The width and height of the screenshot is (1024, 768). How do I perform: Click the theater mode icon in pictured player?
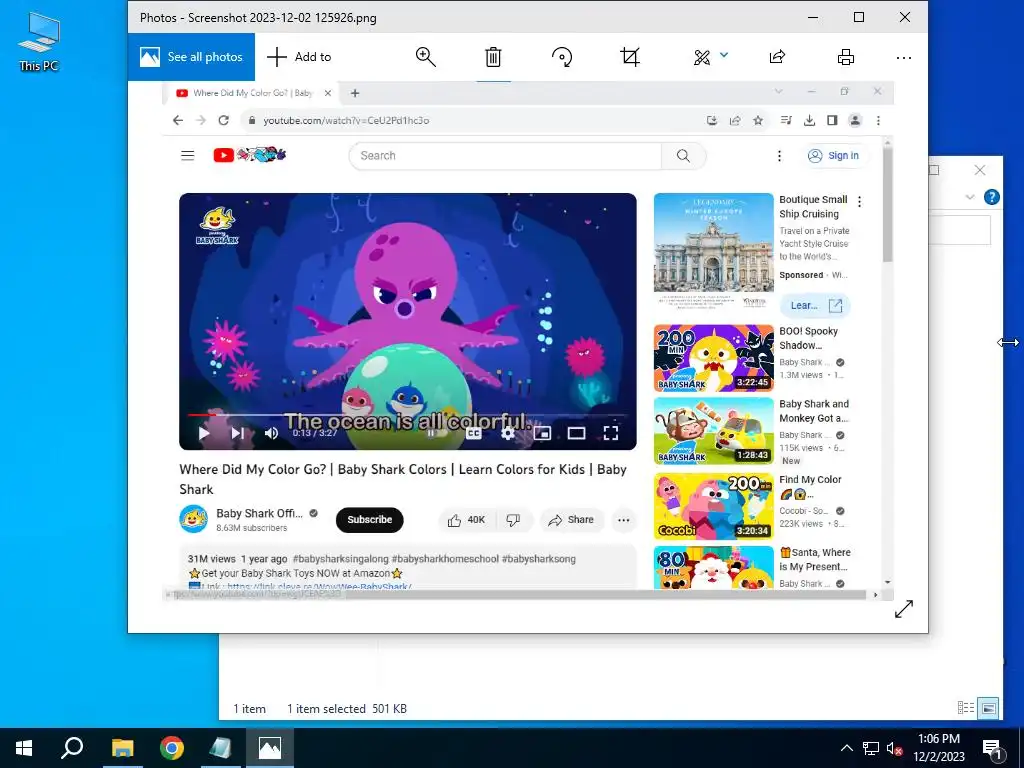coord(576,433)
